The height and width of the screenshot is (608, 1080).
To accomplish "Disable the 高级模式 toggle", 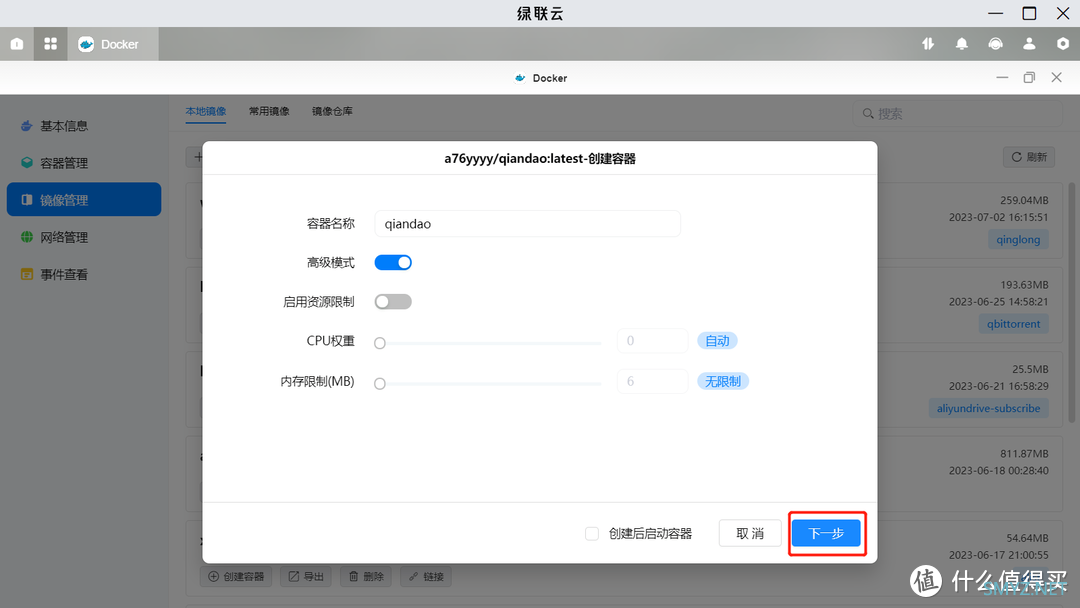I will [x=393, y=263].
